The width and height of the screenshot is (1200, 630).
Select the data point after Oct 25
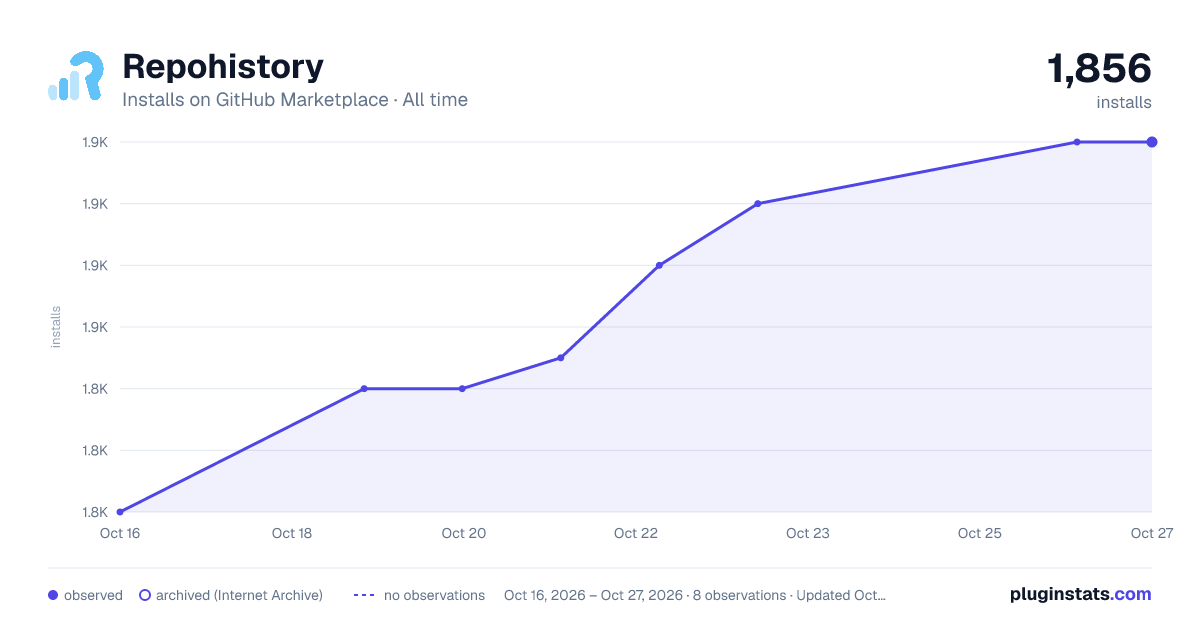[1077, 142]
